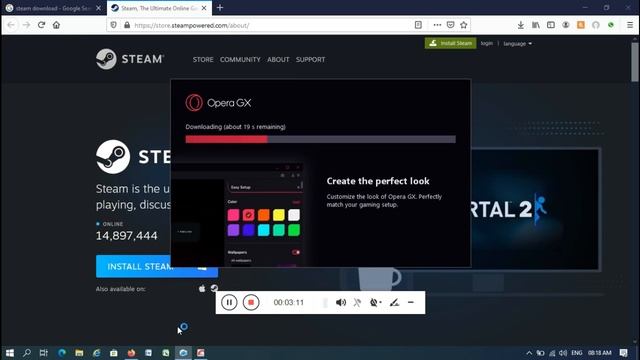640x360 pixels.
Task: Open the recorder webcam dropdown
Action: (375, 302)
